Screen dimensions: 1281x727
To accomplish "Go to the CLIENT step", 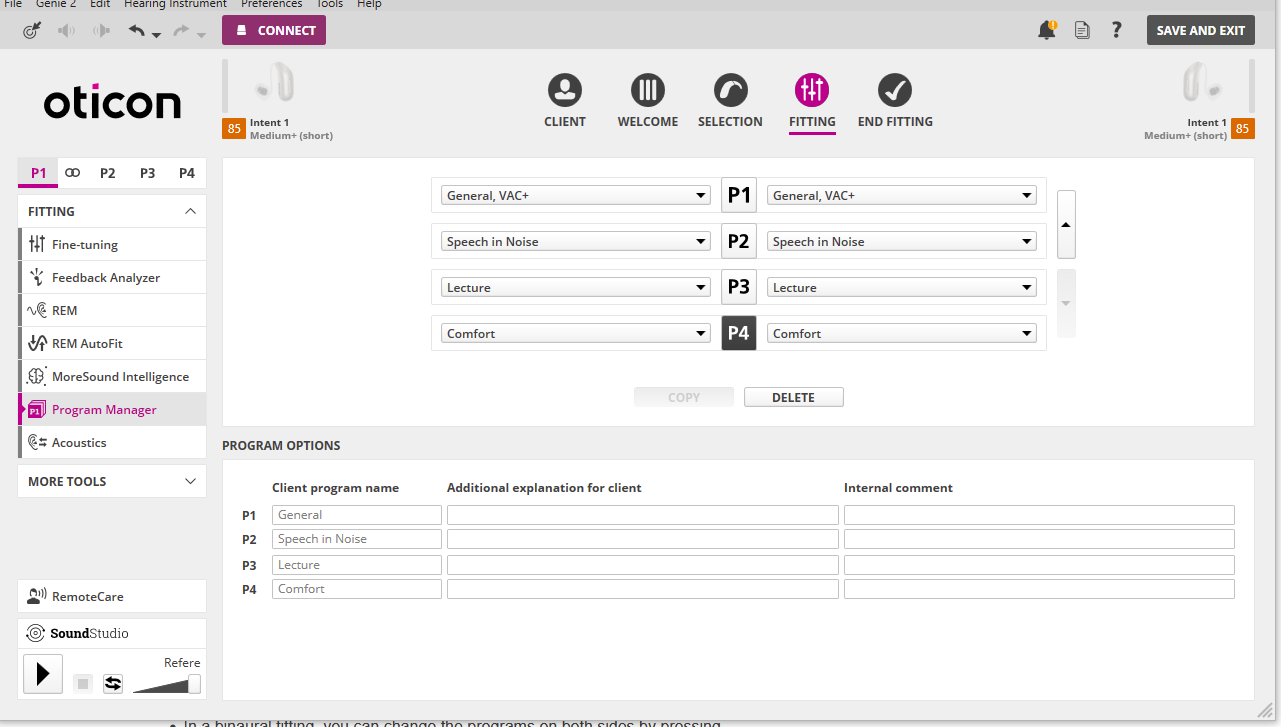I will [x=565, y=101].
